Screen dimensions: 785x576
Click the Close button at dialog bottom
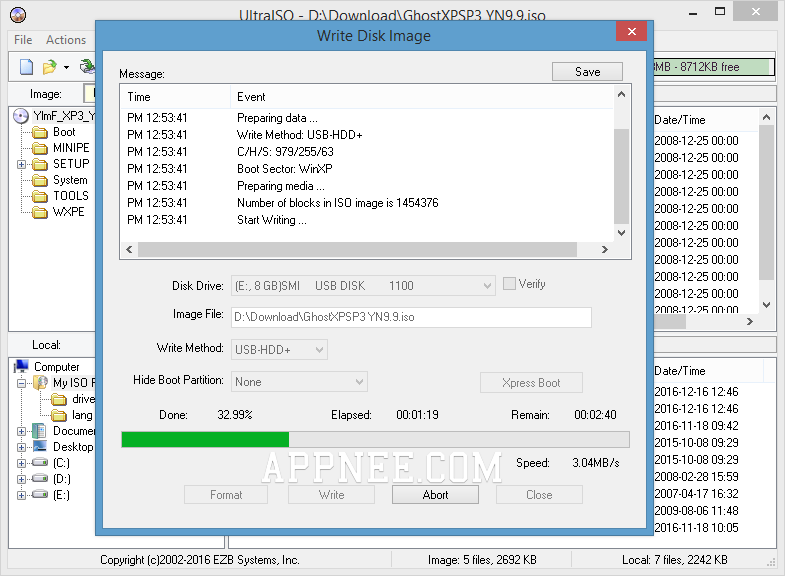click(539, 495)
